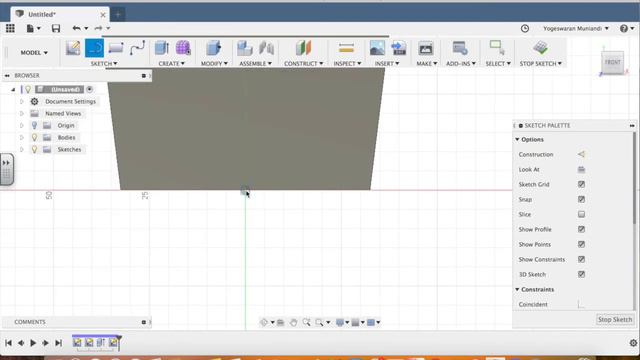Toggle the Show Points checkbox
The height and width of the screenshot is (360, 640).
(581, 244)
